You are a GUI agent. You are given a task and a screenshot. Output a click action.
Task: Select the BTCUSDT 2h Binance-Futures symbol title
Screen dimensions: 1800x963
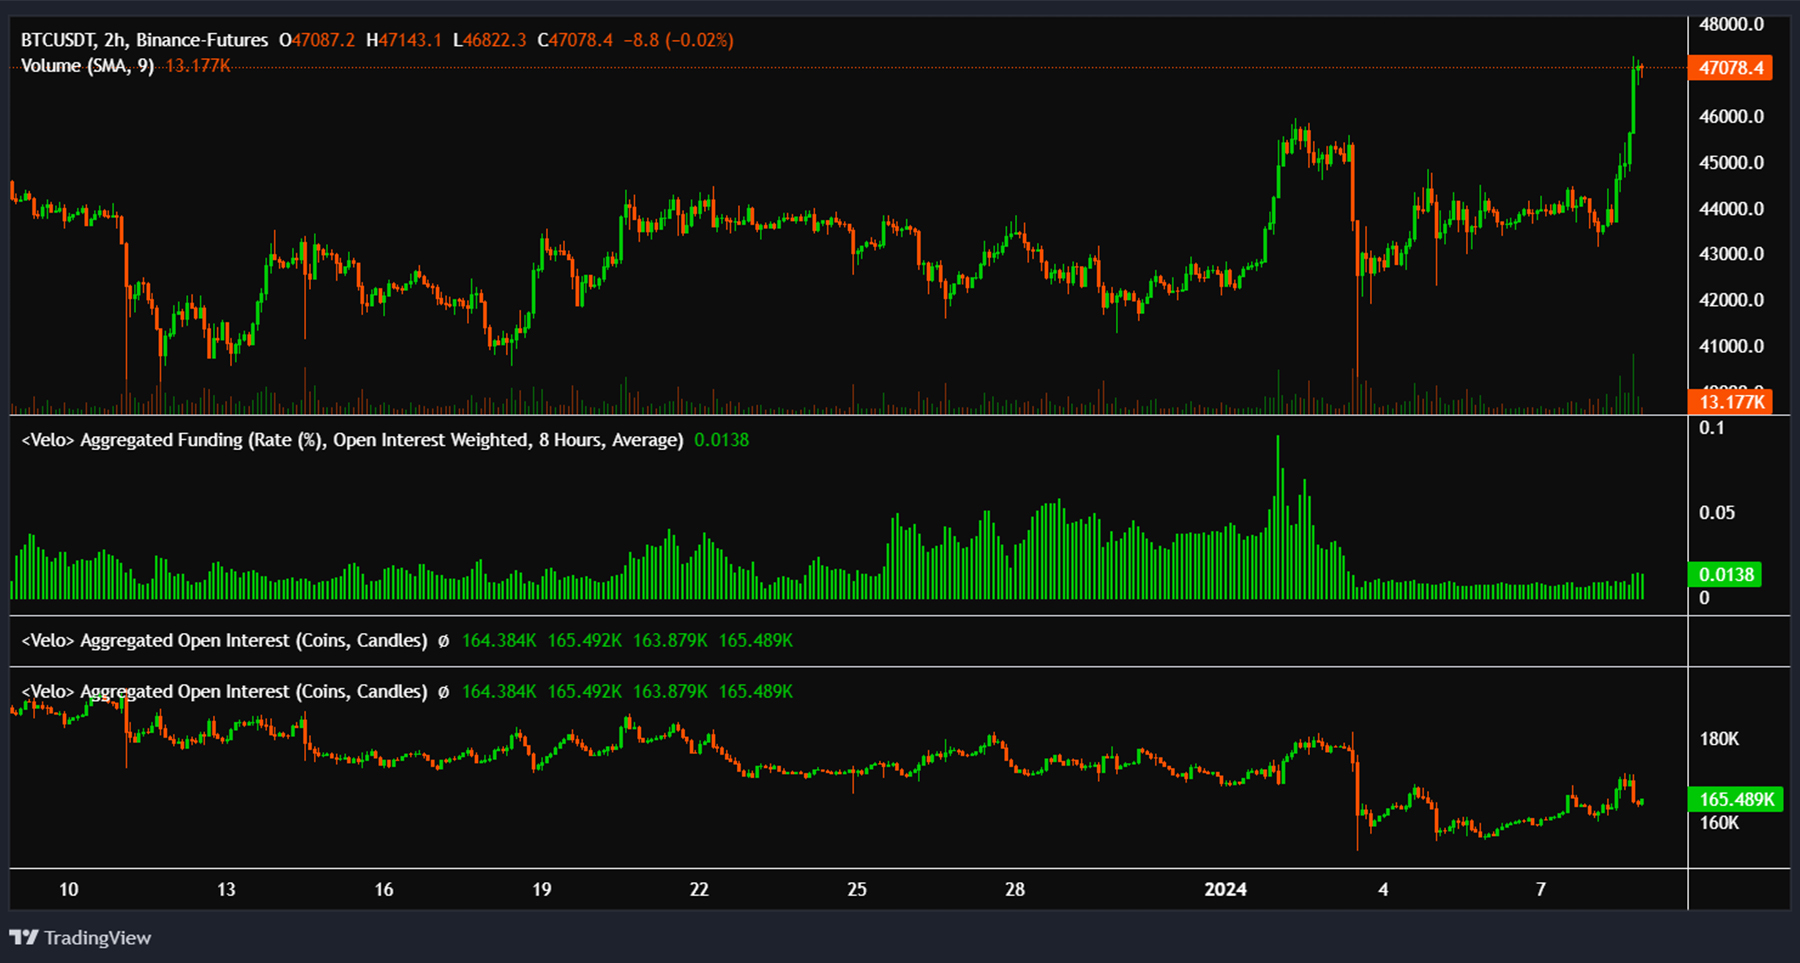144,40
